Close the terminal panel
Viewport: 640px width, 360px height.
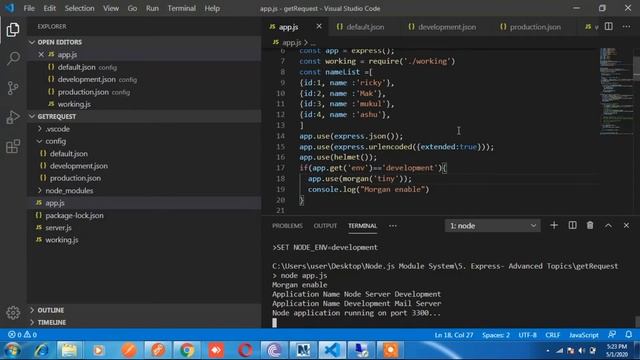(x=626, y=225)
